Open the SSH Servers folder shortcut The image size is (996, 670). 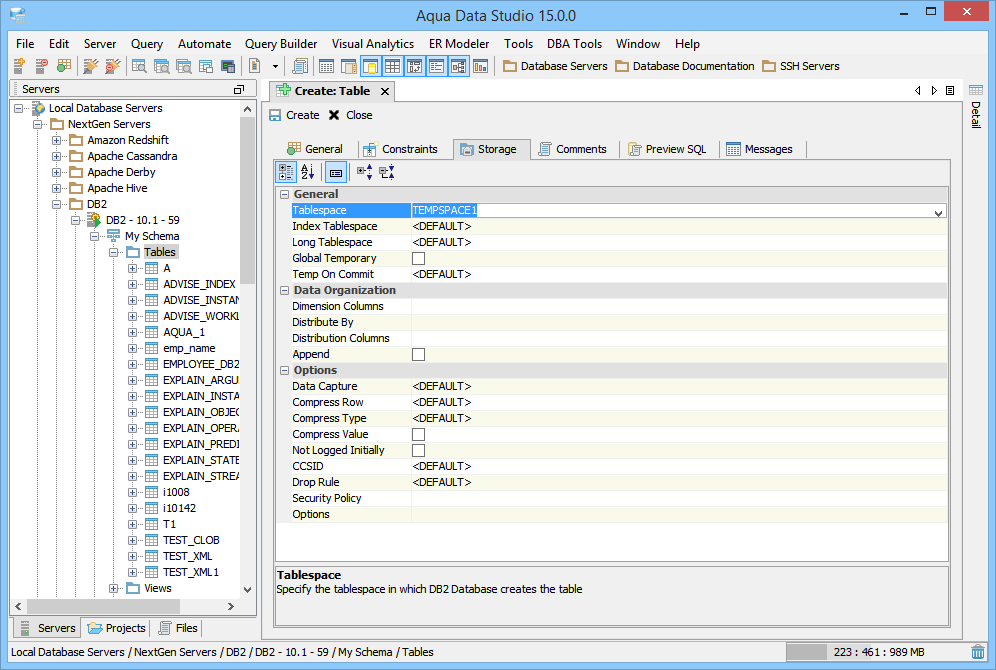[x=801, y=66]
